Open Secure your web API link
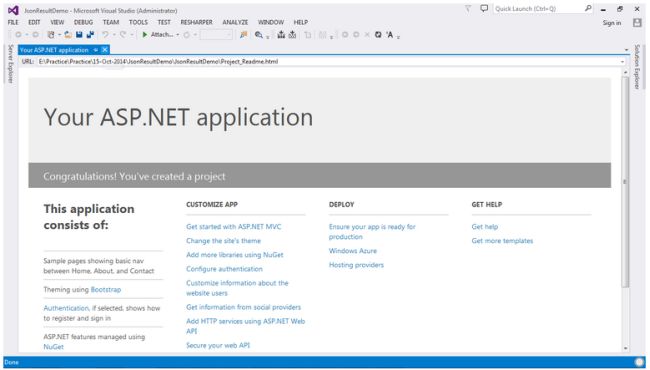Screen dimensions: 650x370 tap(218, 345)
